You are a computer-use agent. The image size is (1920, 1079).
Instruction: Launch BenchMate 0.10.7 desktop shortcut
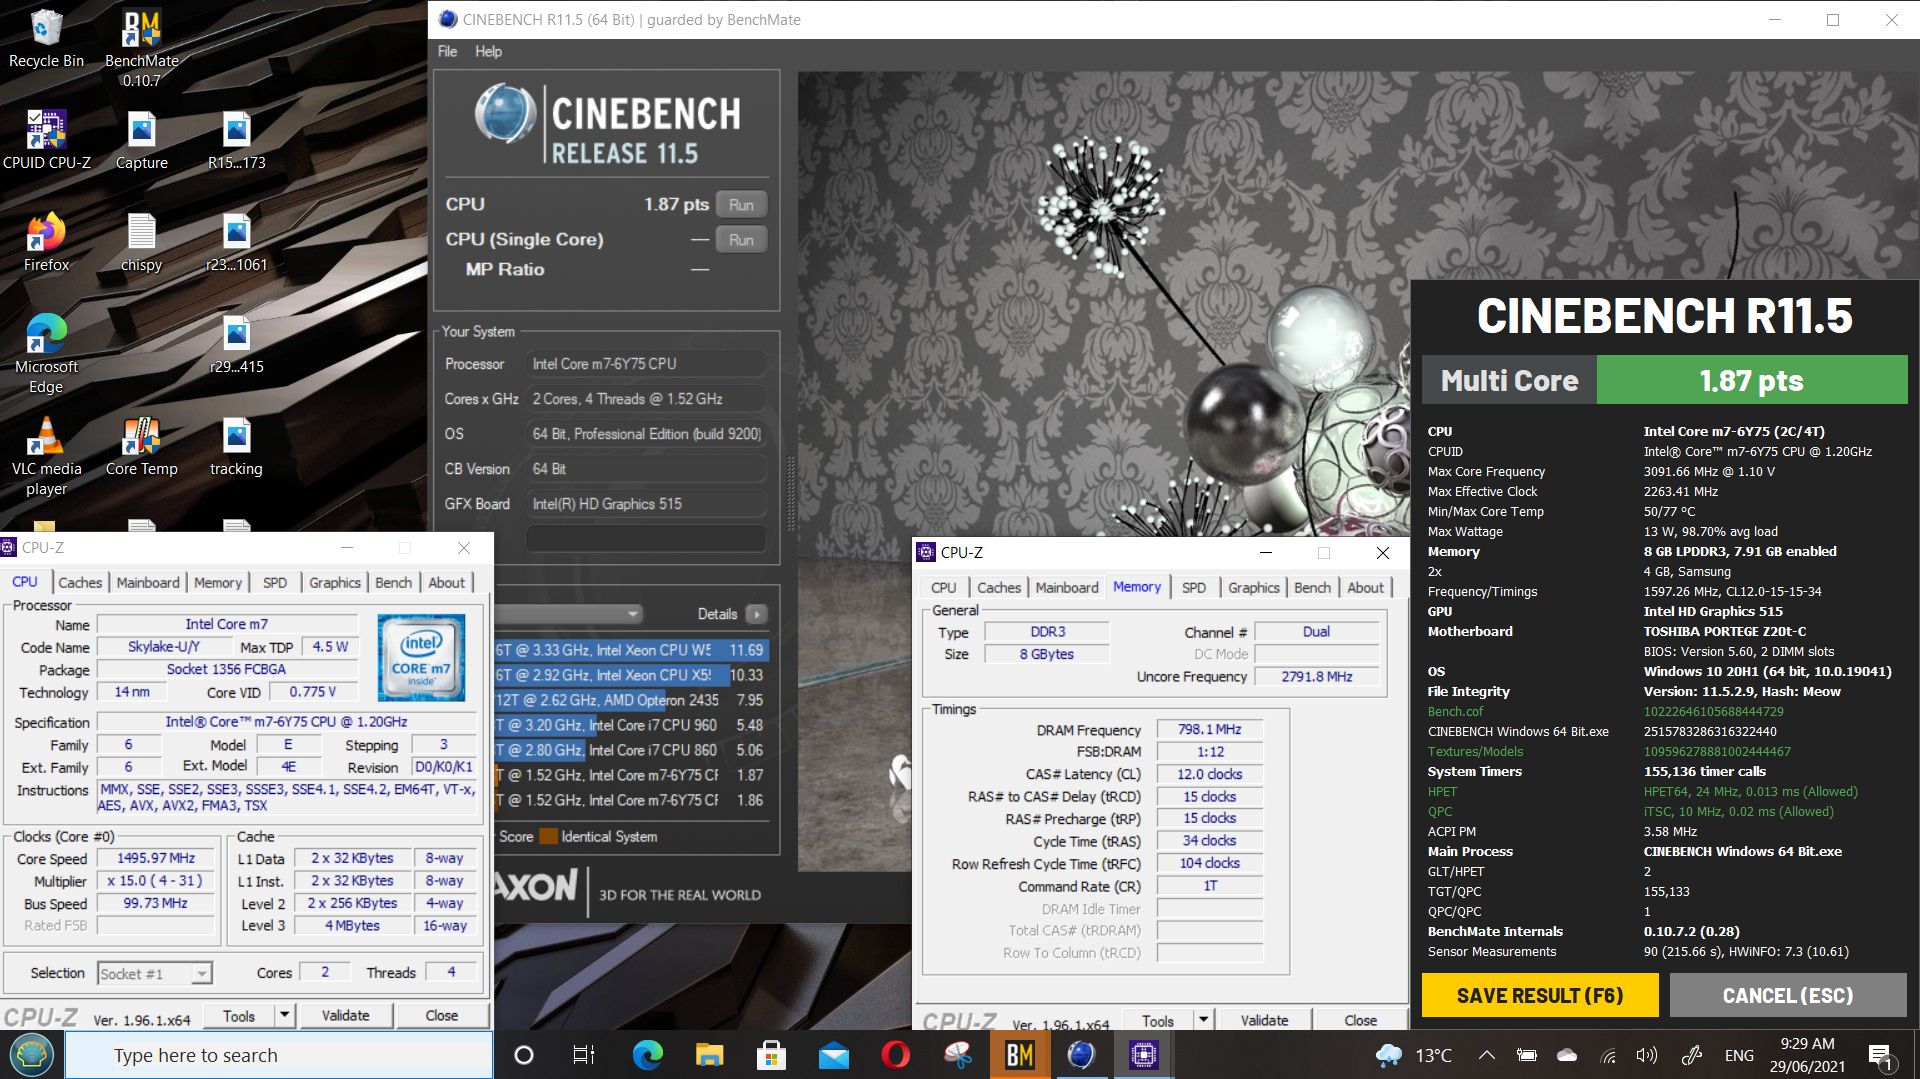(x=141, y=48)
